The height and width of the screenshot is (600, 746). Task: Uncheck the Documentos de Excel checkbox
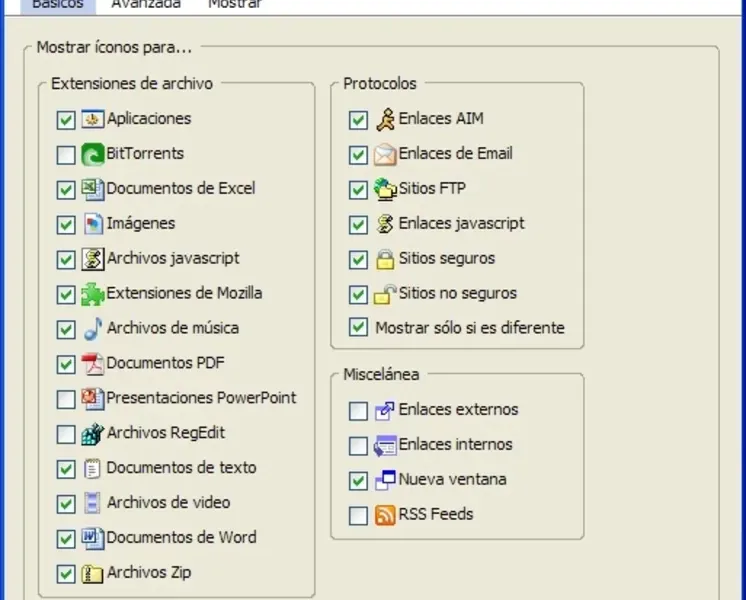pos(66,190)
